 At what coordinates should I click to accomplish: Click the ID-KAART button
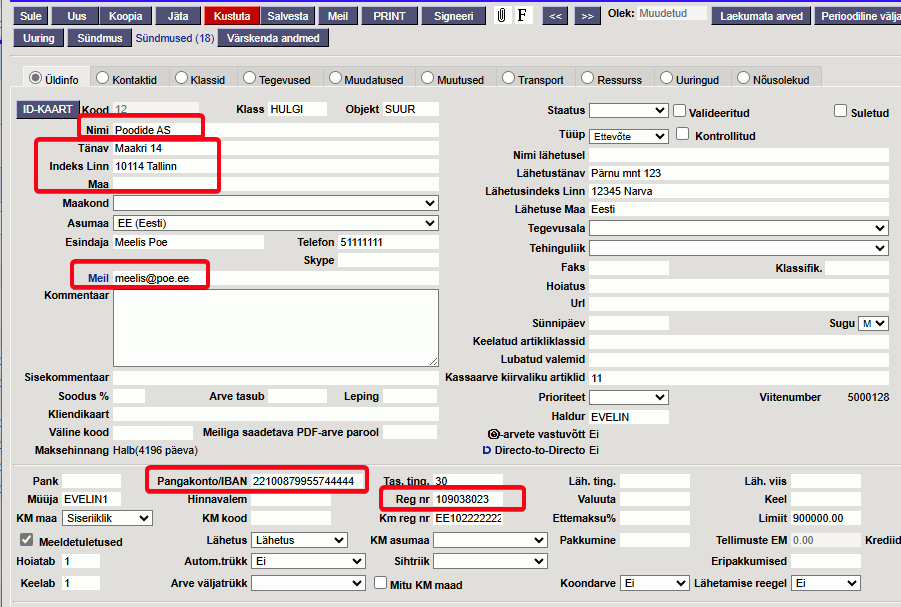[48, 109]
